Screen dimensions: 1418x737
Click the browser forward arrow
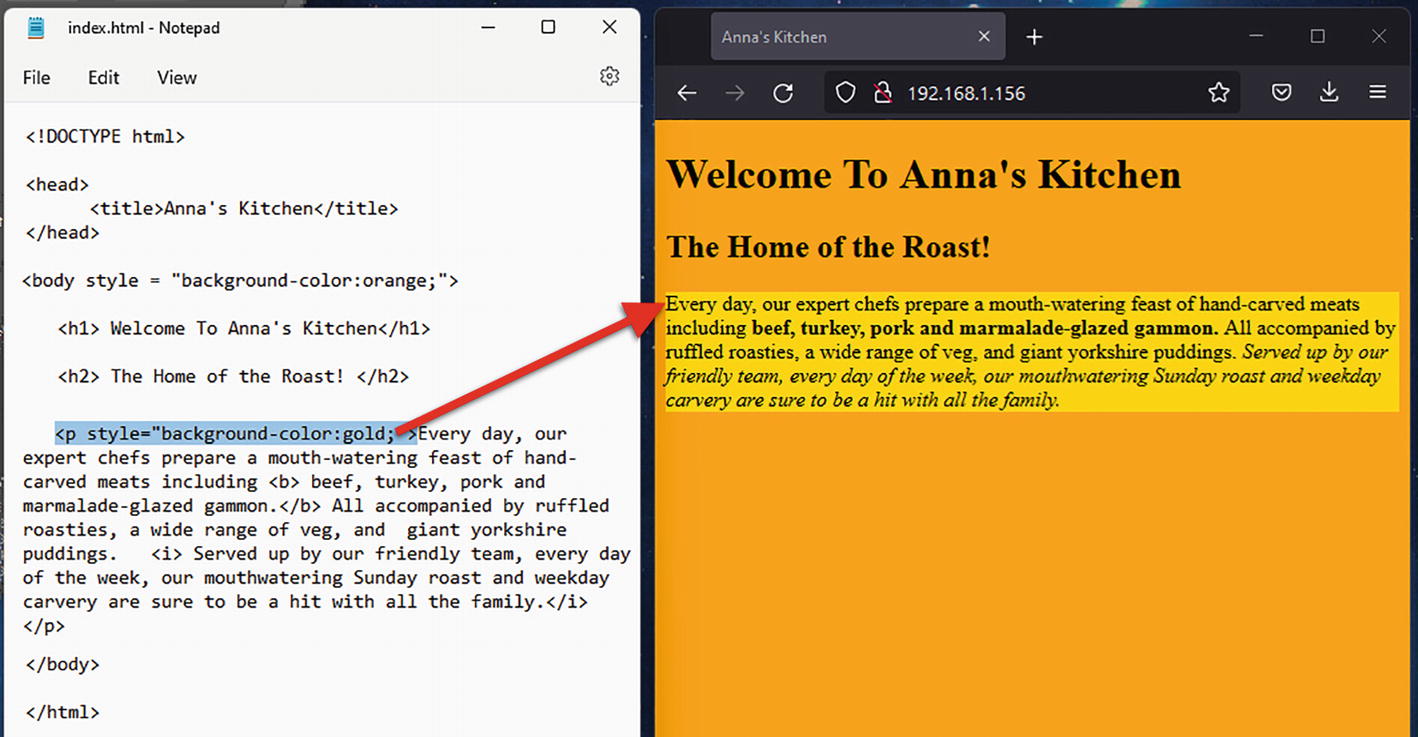pos(735,93)
